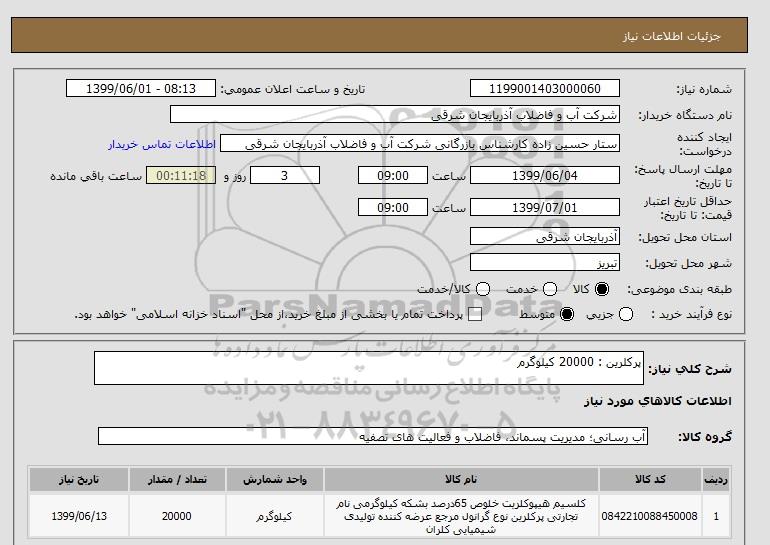Click the goods group field آب رسانی
This screenshot has height=545, width=770.
pyautogui.click(x=373, y=436)
